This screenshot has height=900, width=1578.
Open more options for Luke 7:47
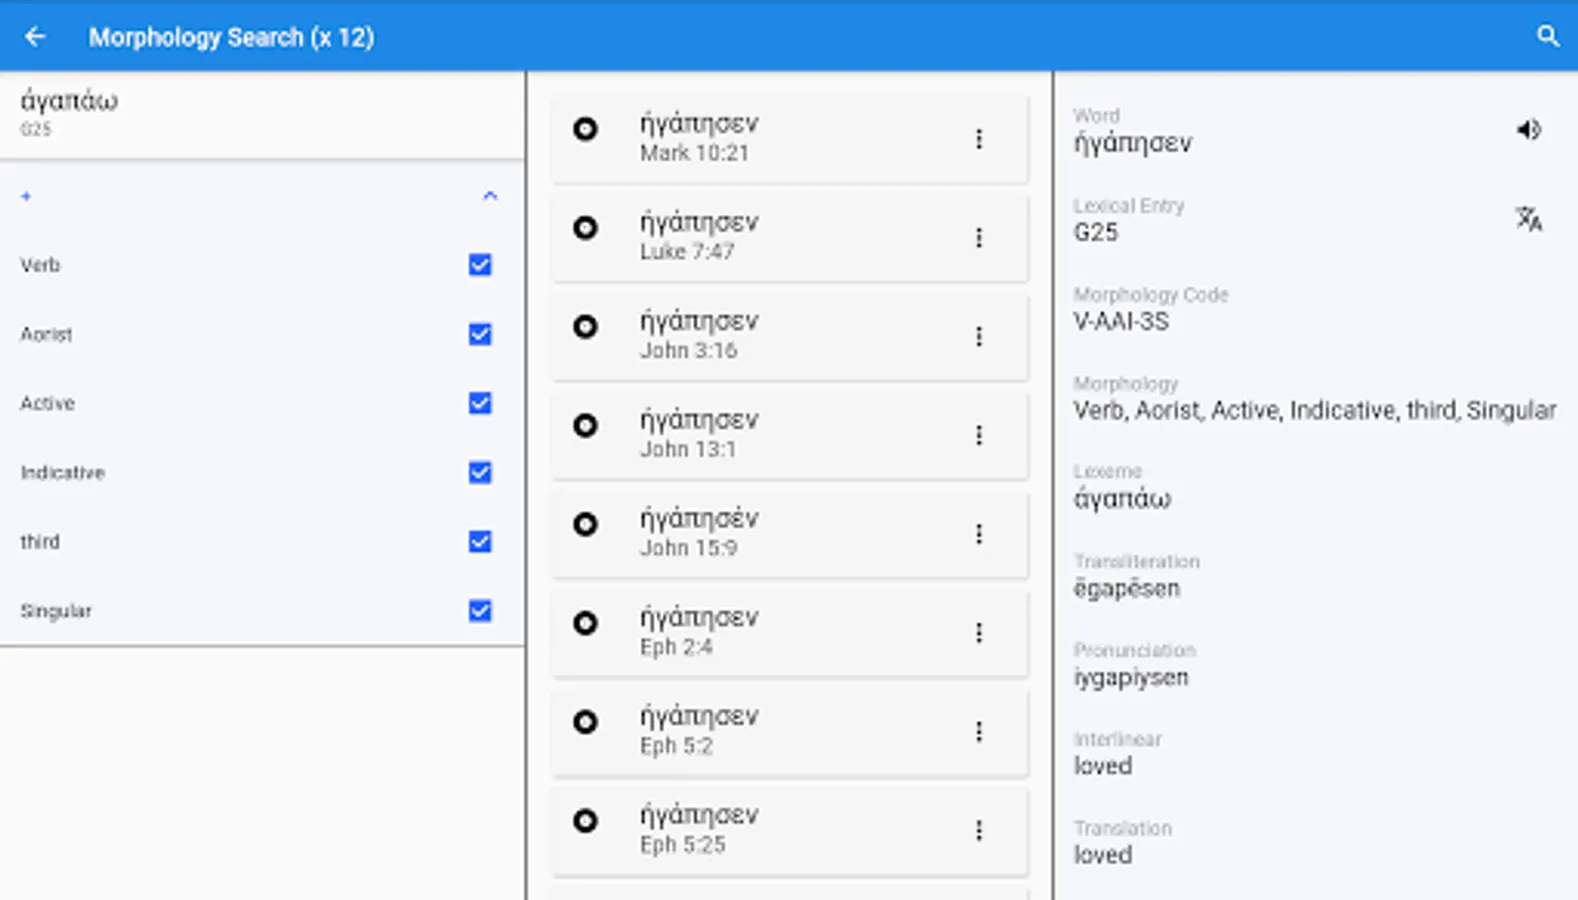pyautogui.click(x=979, y=238)
